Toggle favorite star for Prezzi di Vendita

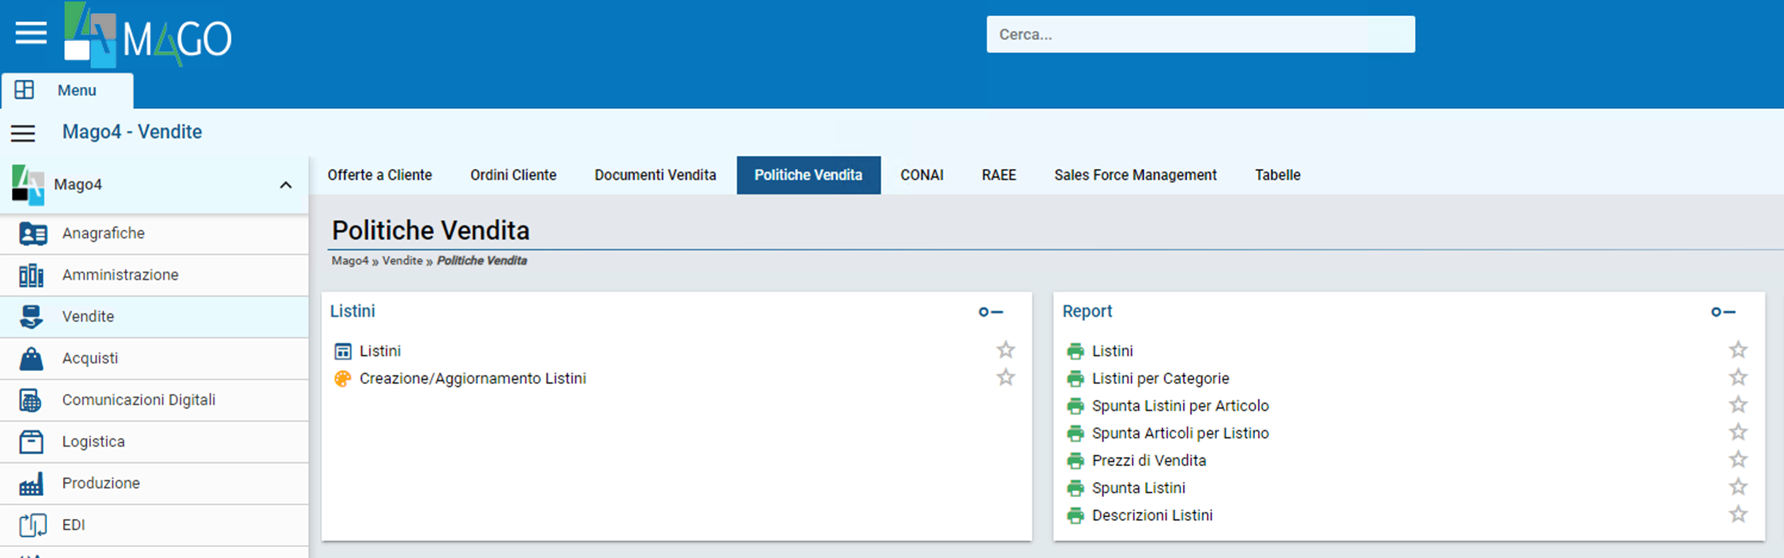[1738, 460]
